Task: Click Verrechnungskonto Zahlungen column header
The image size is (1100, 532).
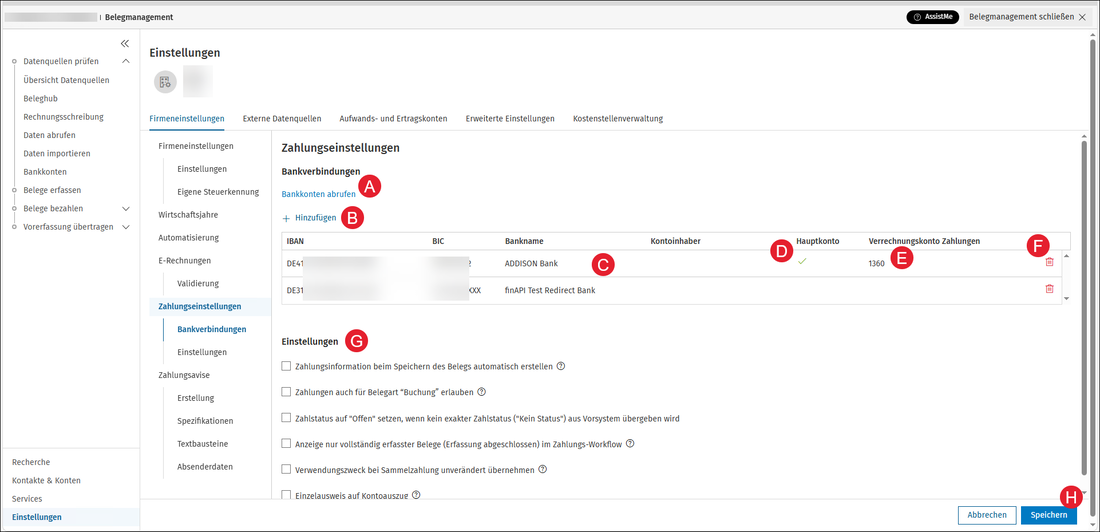Action: click(924, 241)
